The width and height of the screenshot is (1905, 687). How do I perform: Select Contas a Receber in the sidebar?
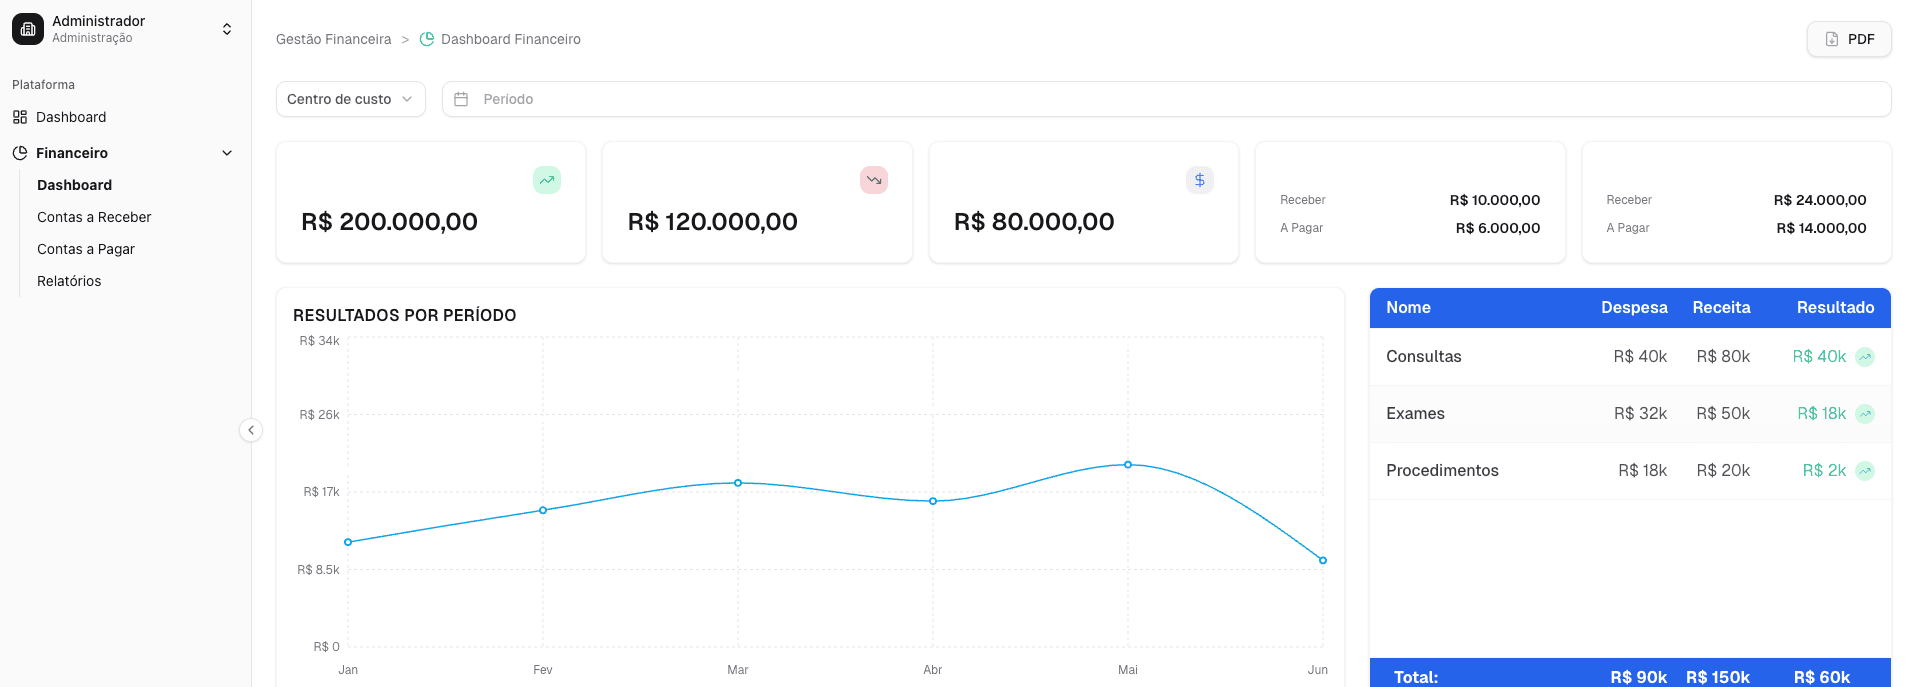(x=94, y=217)
